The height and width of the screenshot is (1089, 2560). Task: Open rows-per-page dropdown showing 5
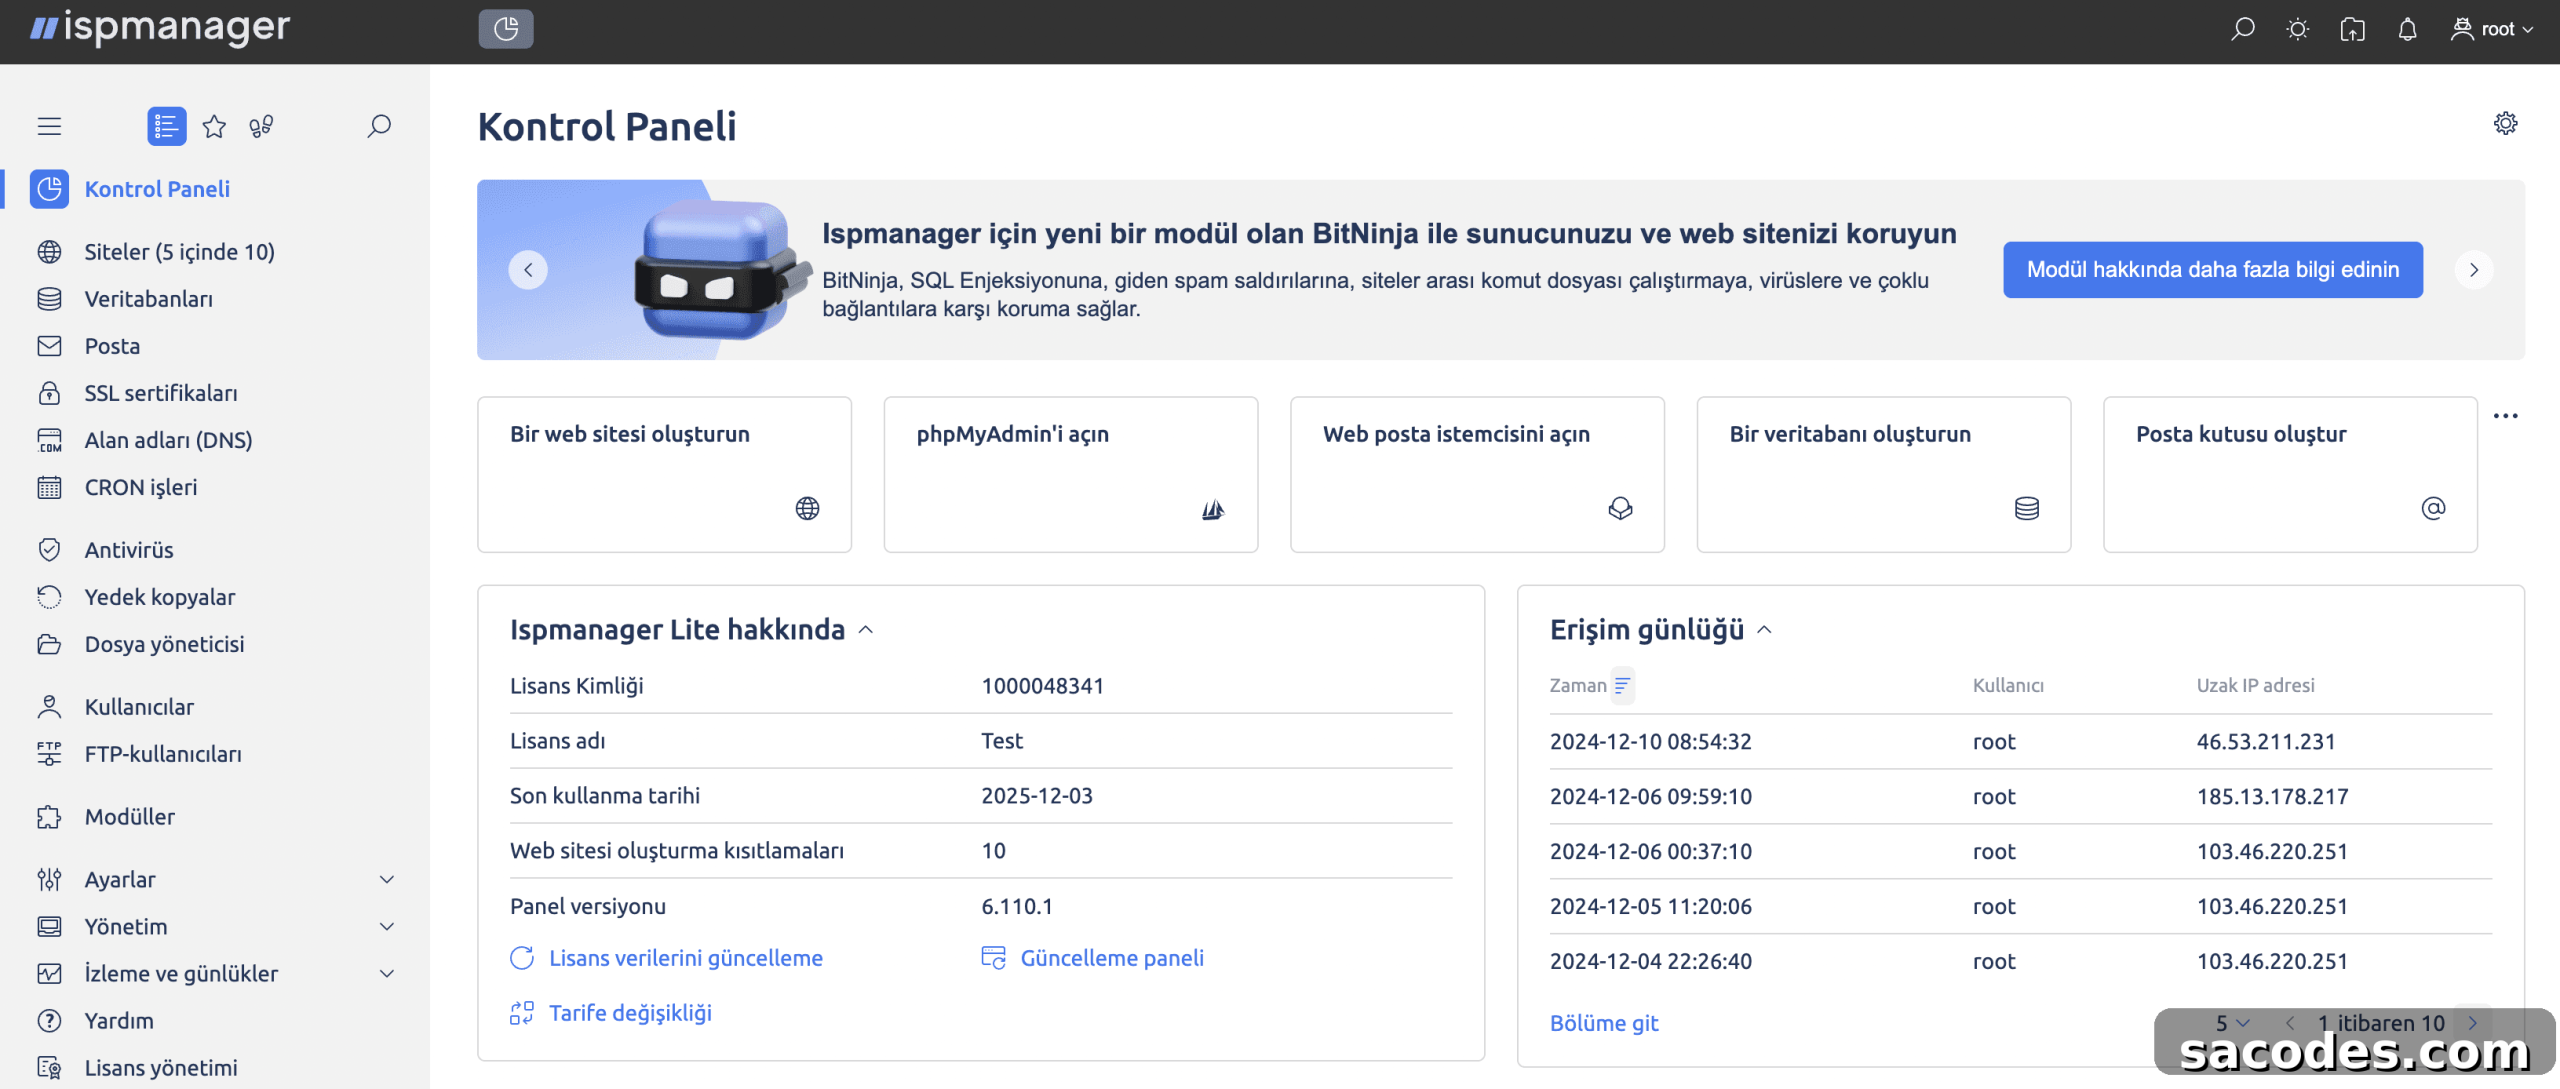tap(2232, 1023)
